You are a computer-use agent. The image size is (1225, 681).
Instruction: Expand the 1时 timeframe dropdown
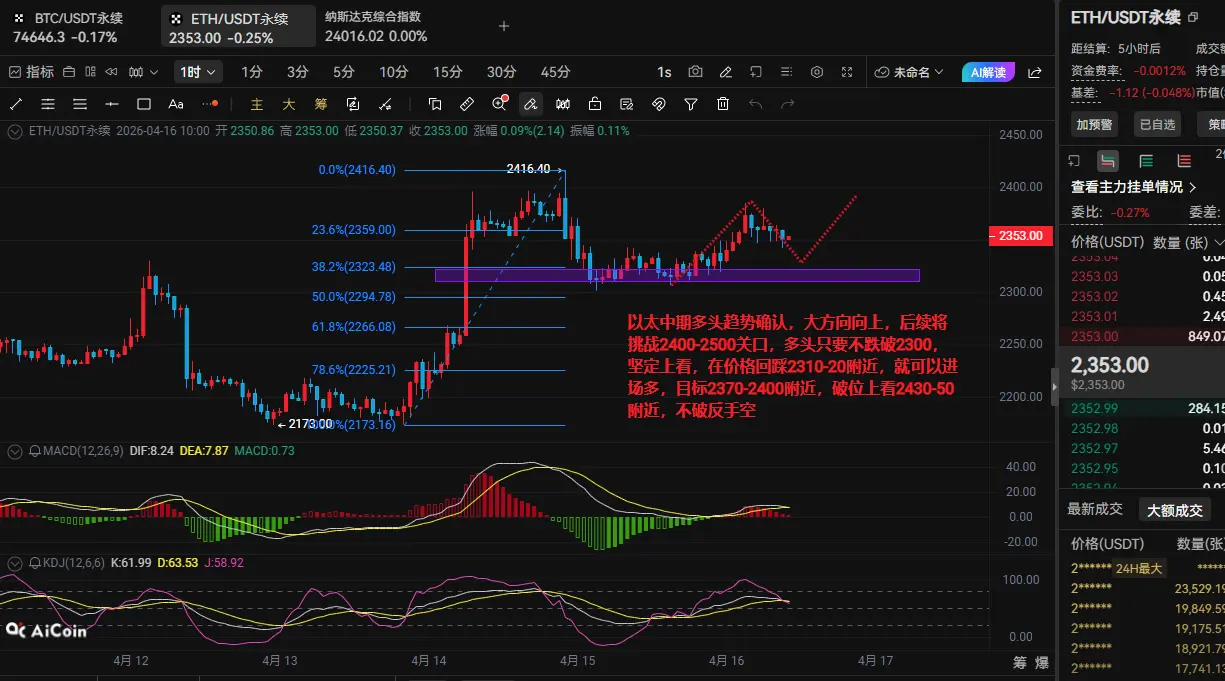197,72
